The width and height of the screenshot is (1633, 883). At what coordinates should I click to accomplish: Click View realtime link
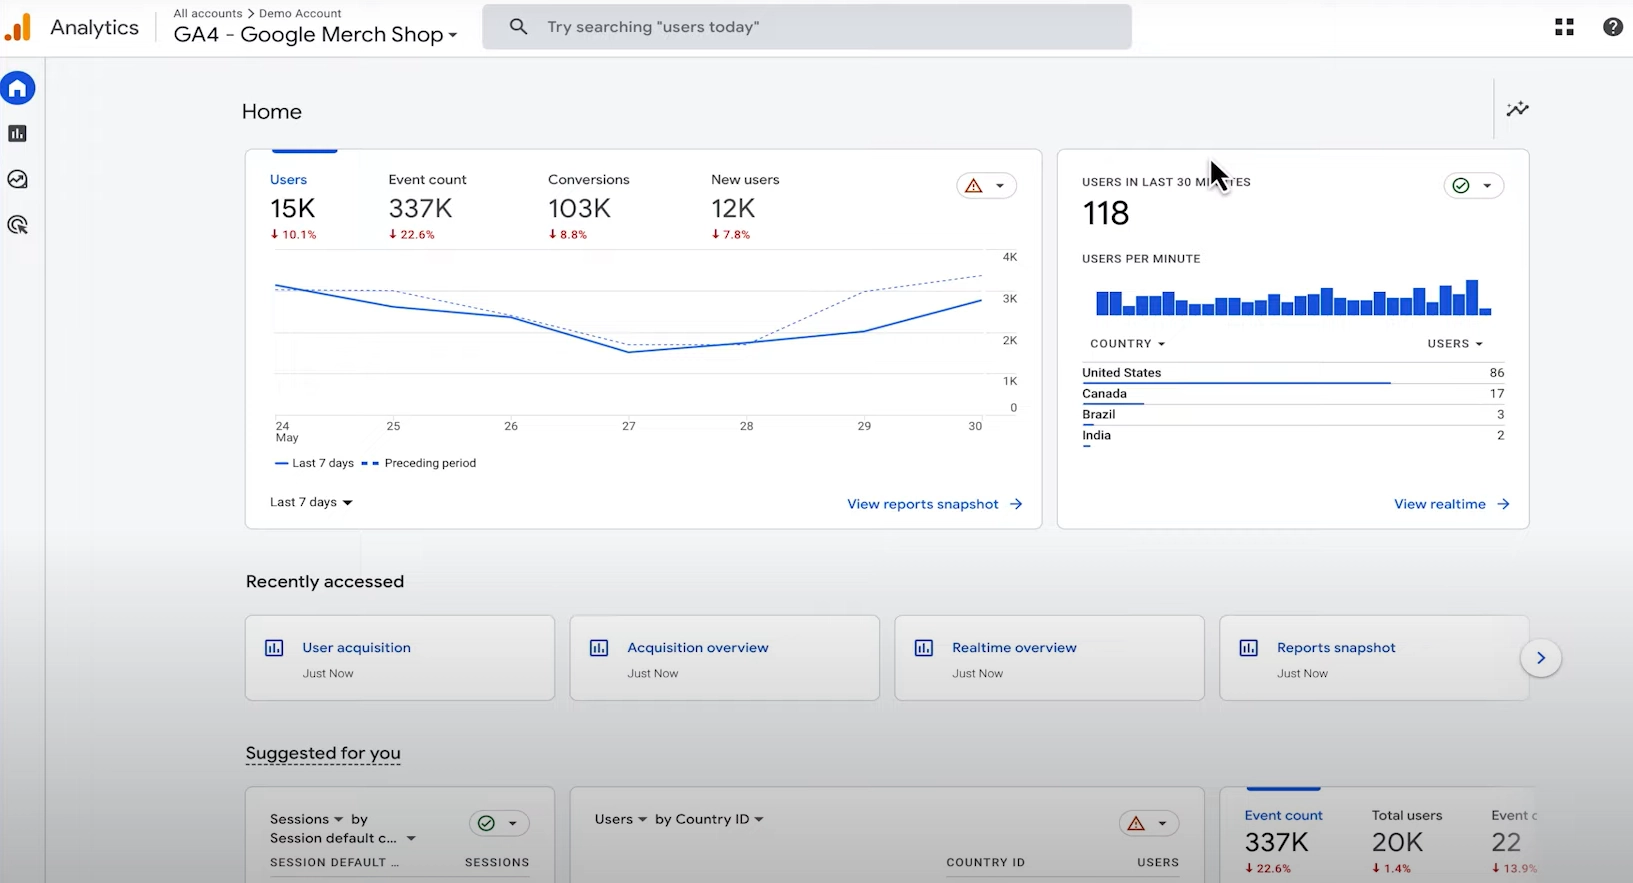[1452, 504]
